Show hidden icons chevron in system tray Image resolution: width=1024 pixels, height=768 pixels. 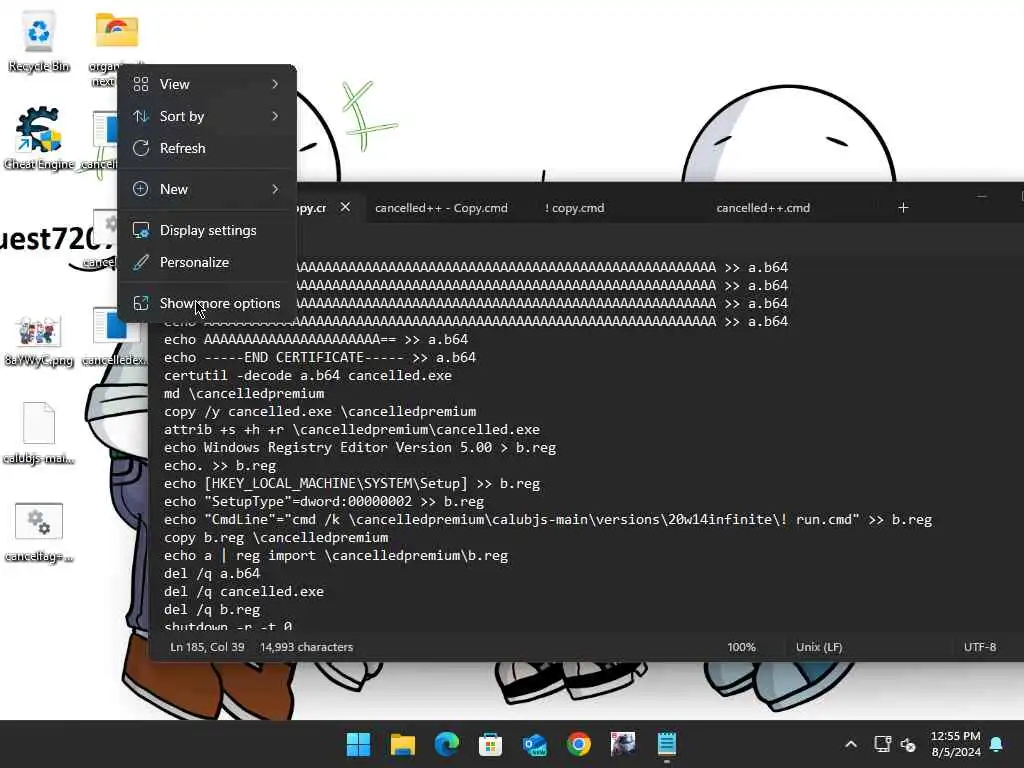point(851,744)
